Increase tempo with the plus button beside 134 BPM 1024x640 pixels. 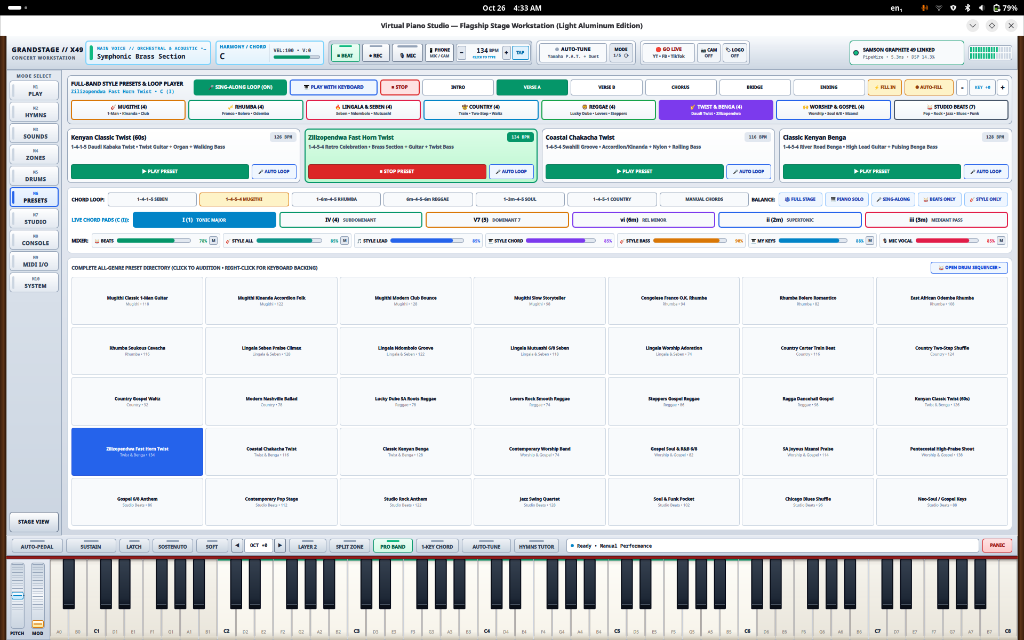pos(506,53)
